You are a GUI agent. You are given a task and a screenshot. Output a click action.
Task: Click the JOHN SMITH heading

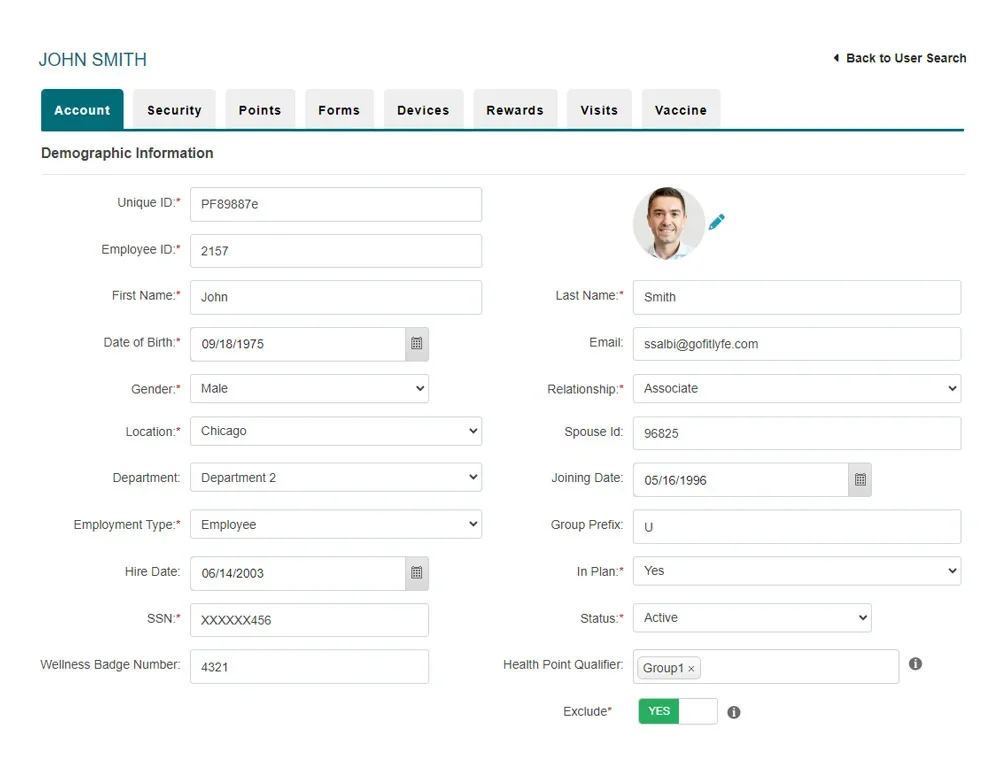[92, 59]
